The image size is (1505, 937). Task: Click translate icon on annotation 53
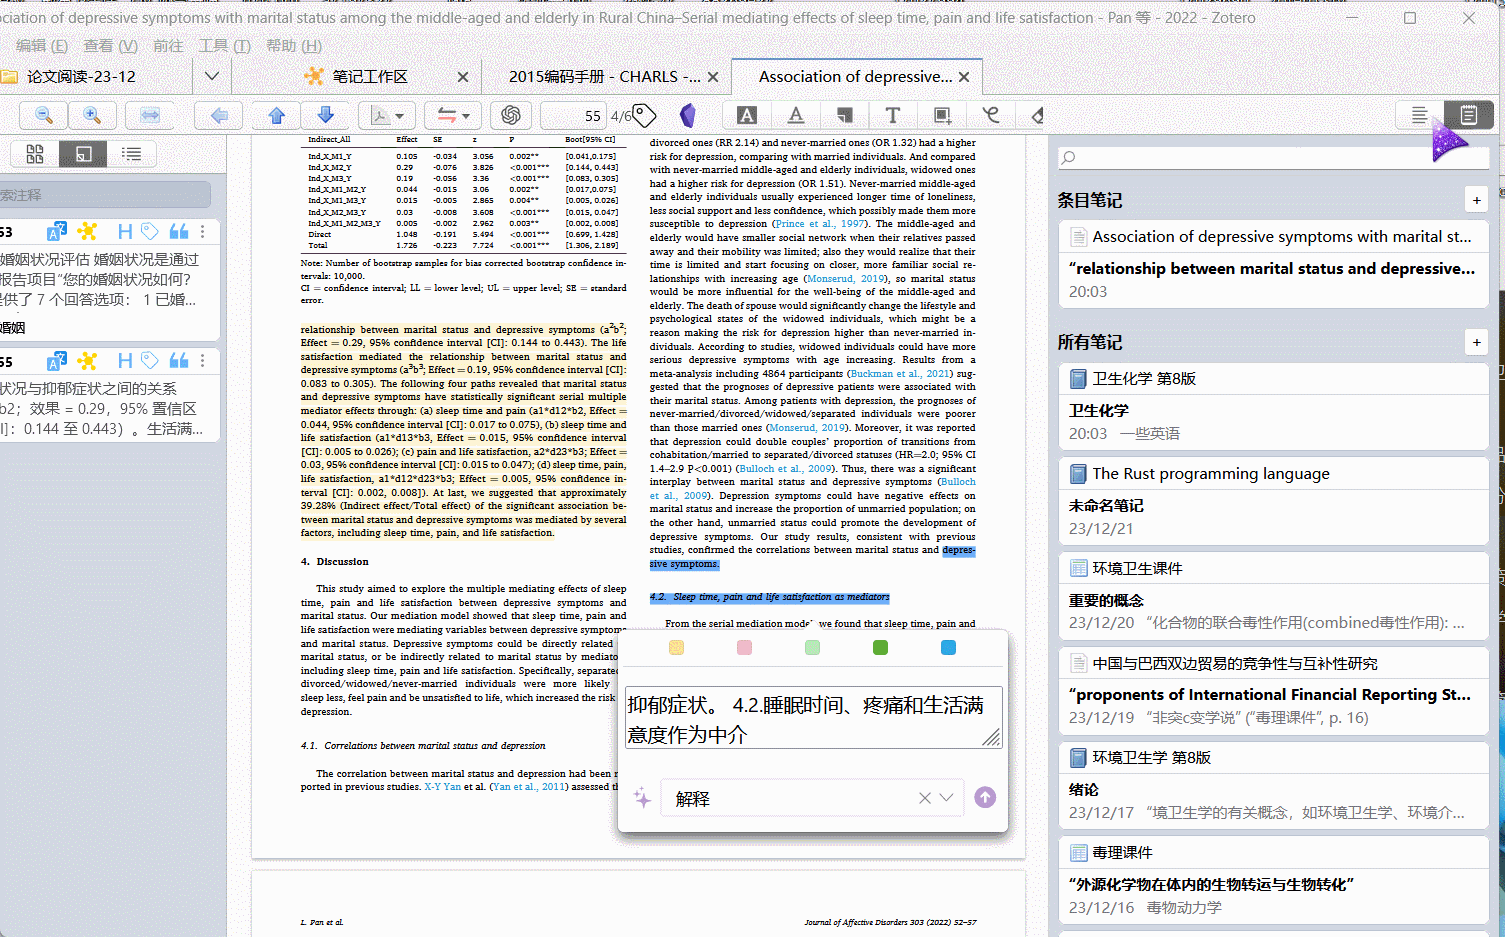(x=57, y=232)
